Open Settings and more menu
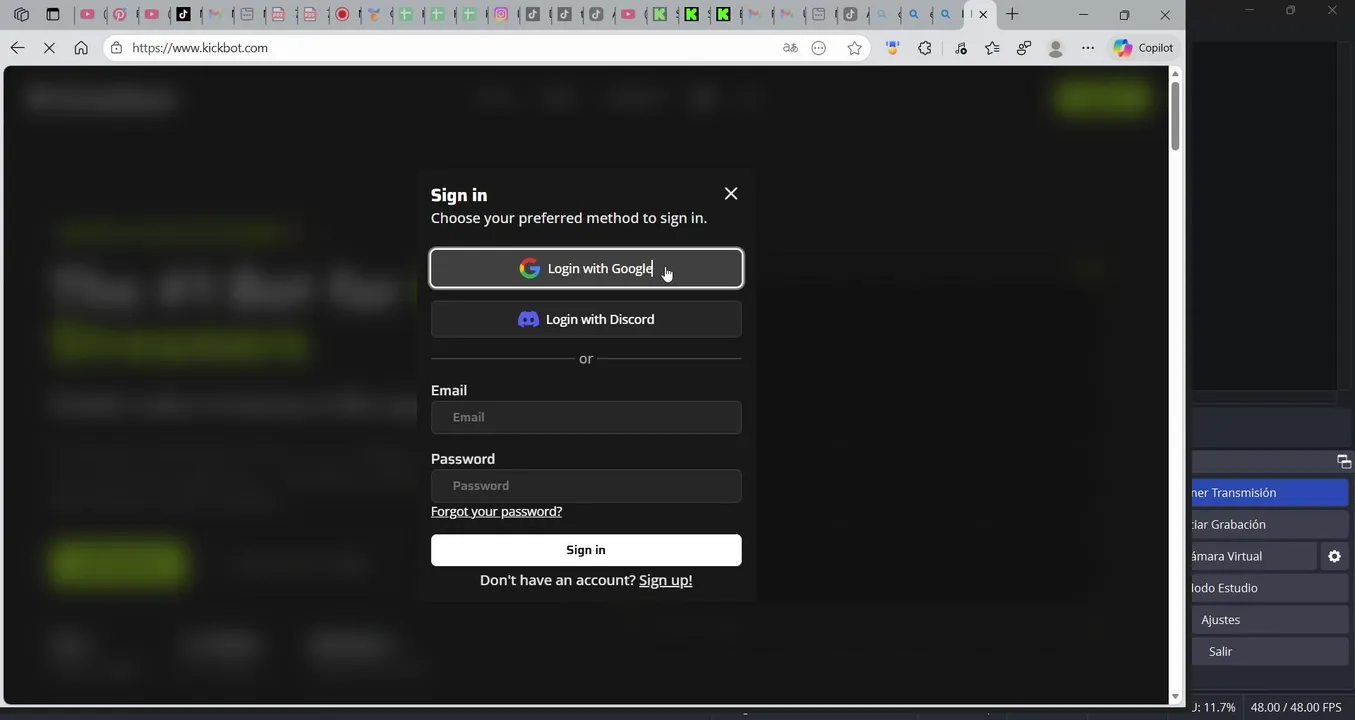The image size is (1355, 720). (1088, 48)
